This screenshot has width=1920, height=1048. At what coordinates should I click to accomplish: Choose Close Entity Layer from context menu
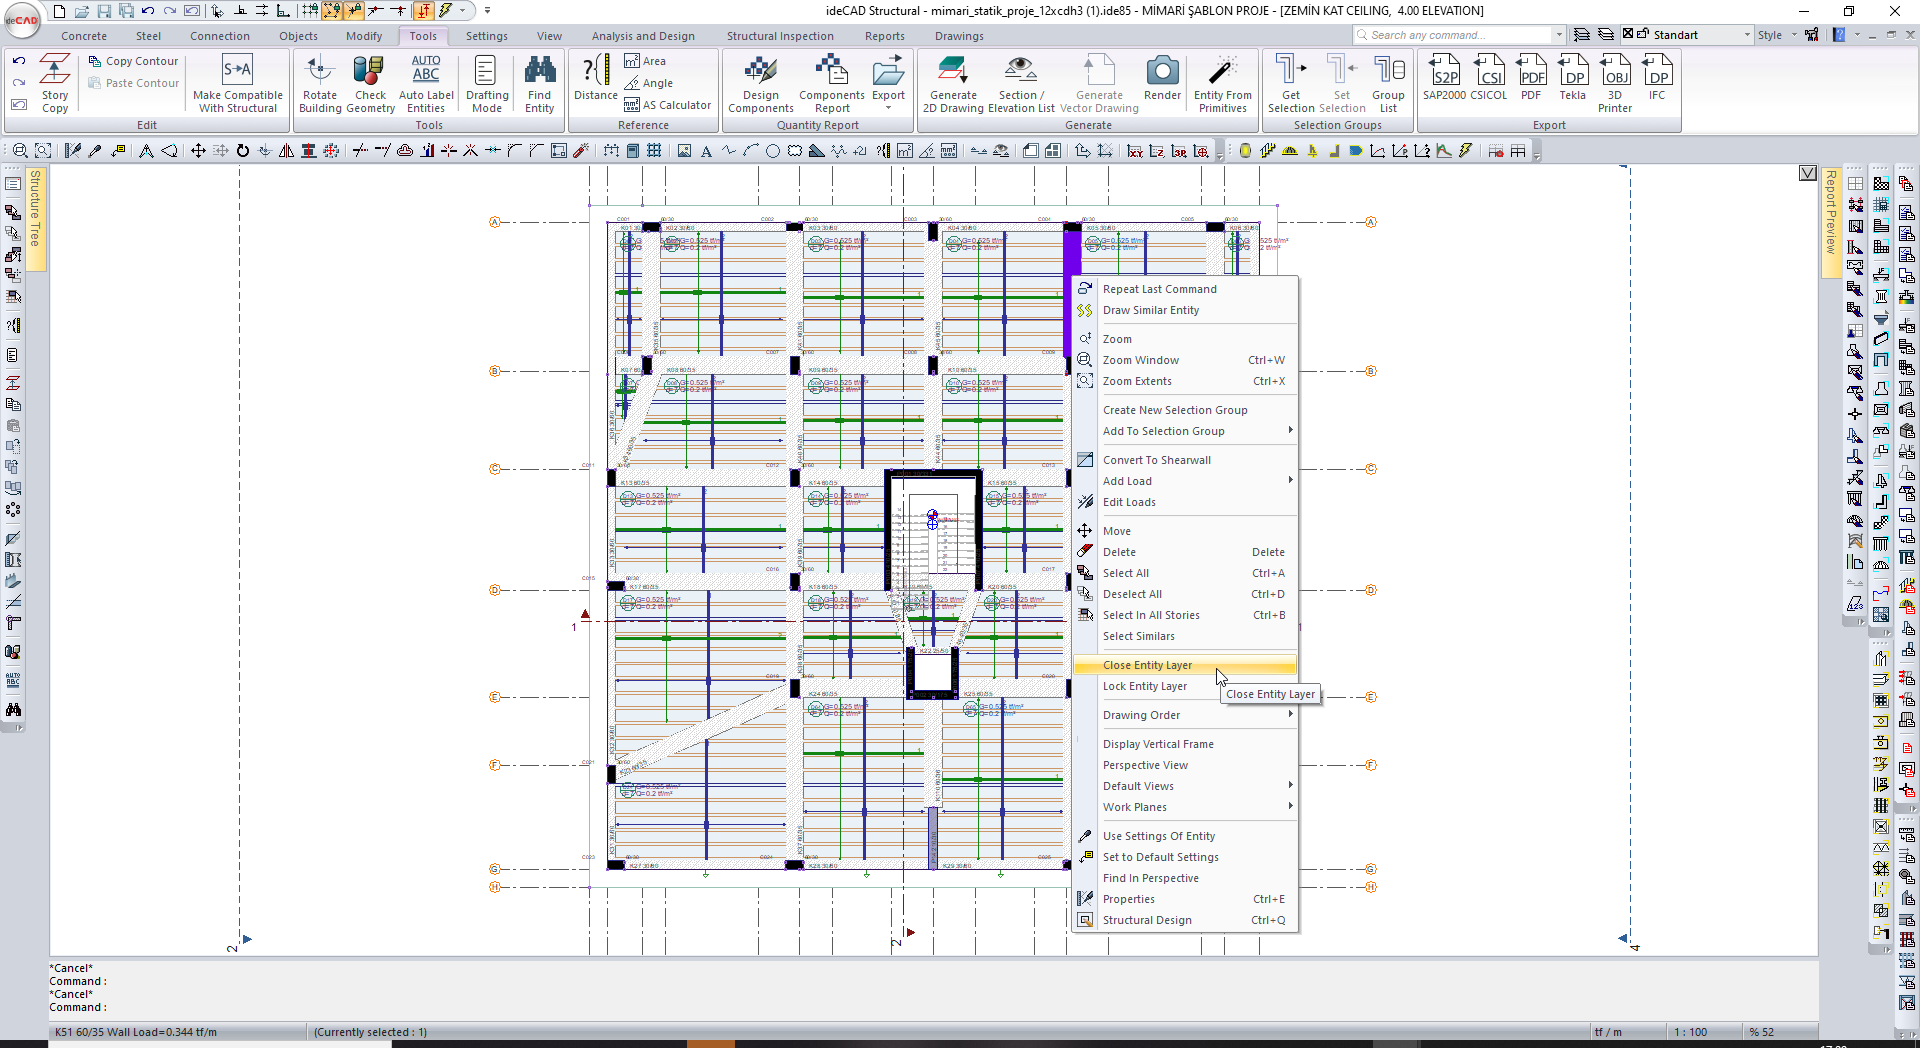click(1147, 665)
